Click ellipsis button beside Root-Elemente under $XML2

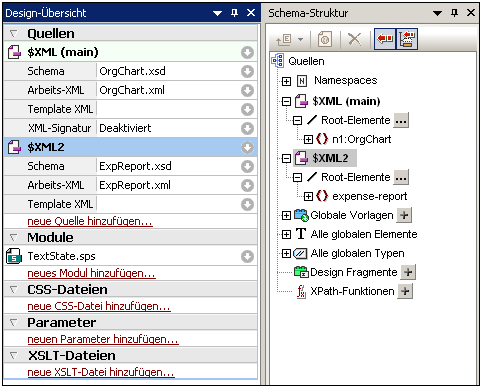click(401, 177)
